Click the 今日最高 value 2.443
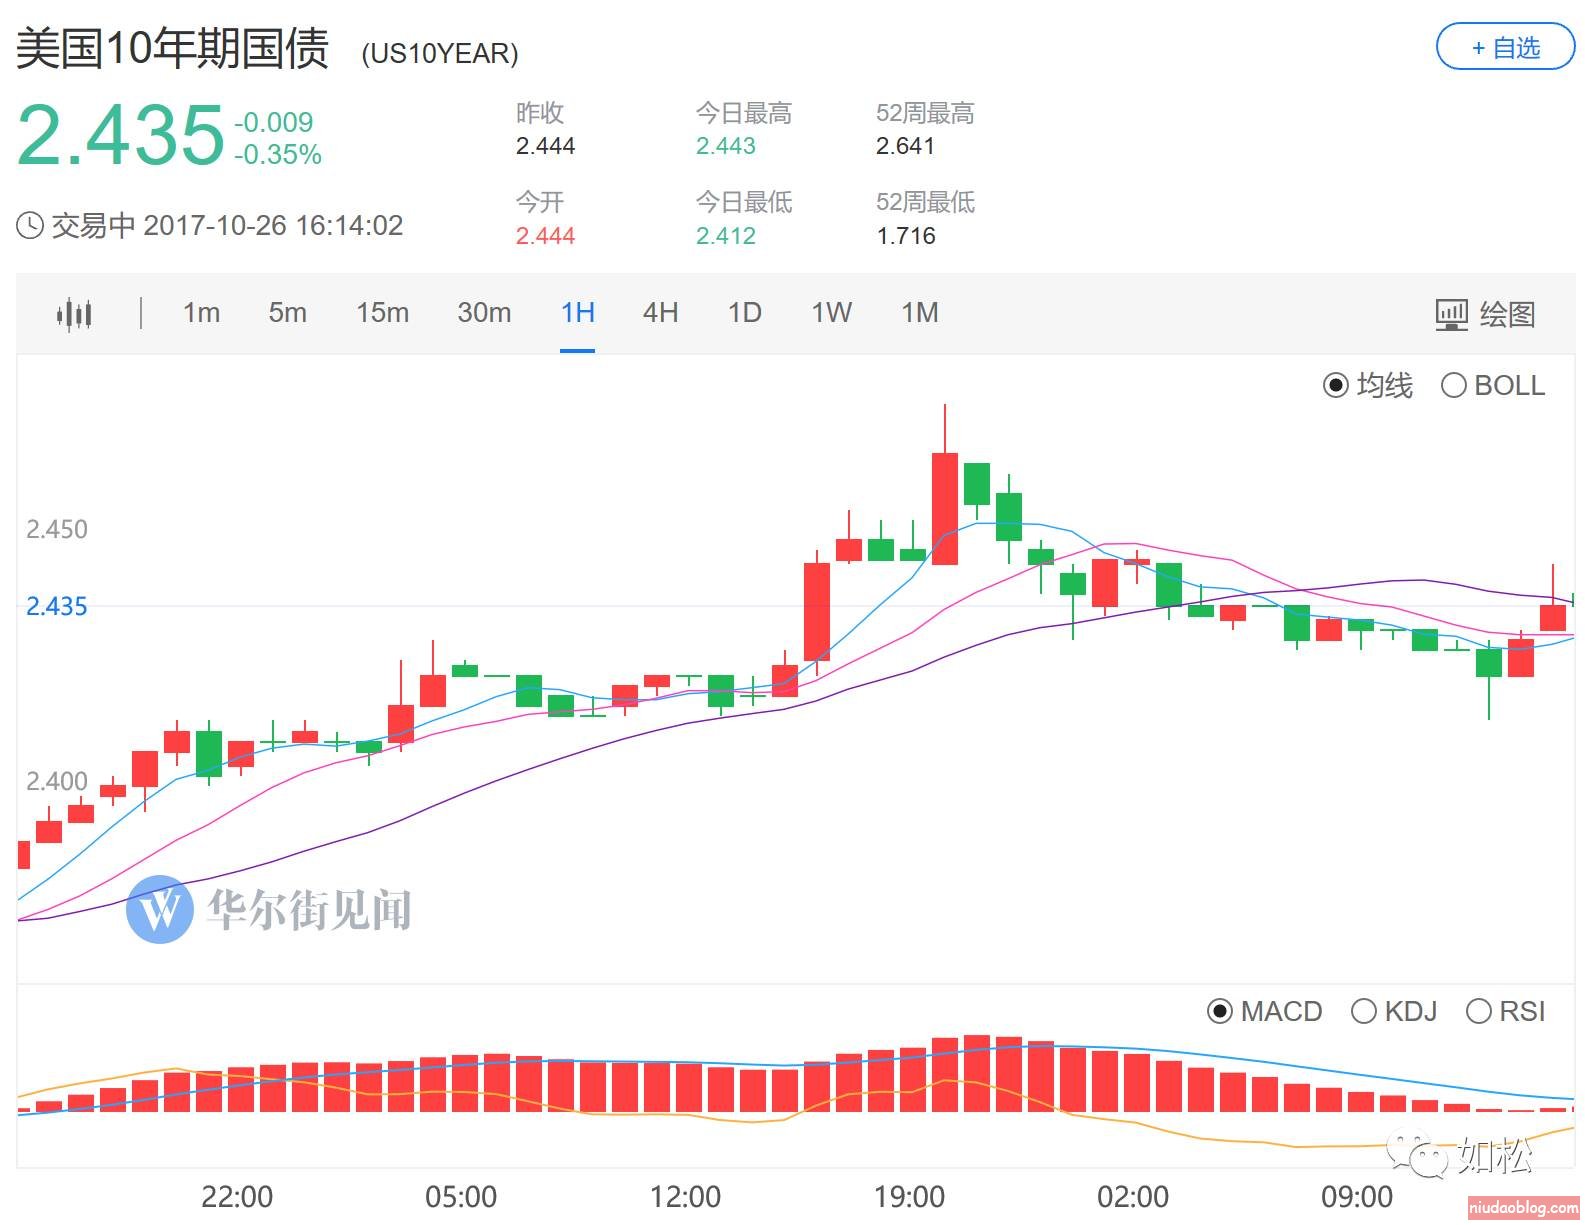This screenshot has width=1585, height=1225. click(x=726, y=146)
